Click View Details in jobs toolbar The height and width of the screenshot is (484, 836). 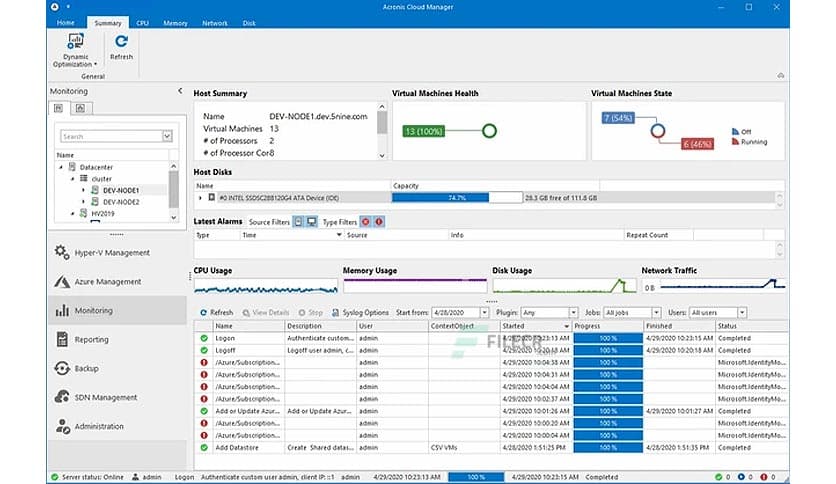tap(266, 313)
